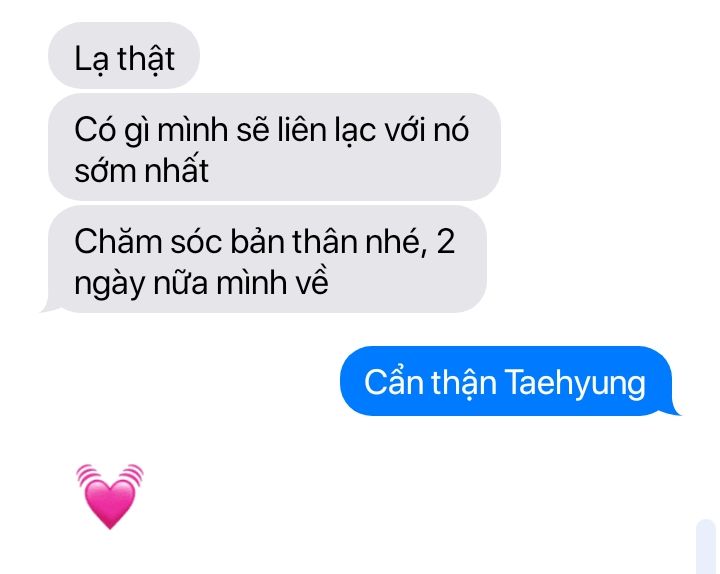720x574 pixels.
Task: Click the blue "Cẩn thận Taehyung" sent bubble
Action: (506, 381)
